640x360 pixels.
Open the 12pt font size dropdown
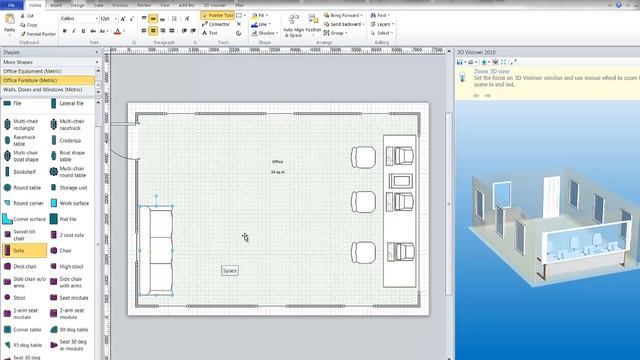pos(116,19)
